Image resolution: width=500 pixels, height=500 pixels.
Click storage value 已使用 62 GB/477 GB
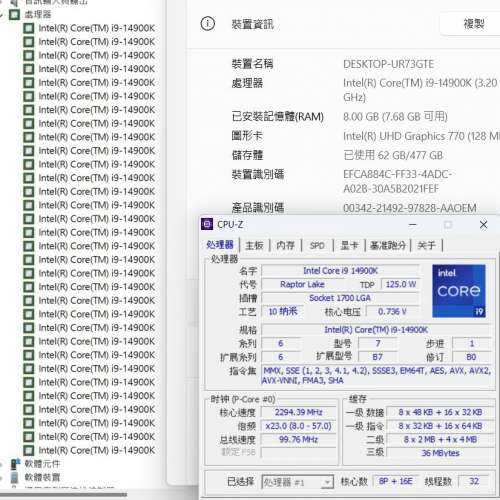393,155
